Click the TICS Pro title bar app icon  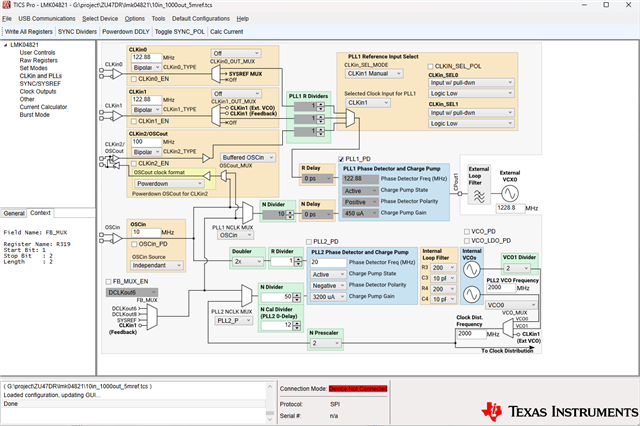(x=6, y=5)
